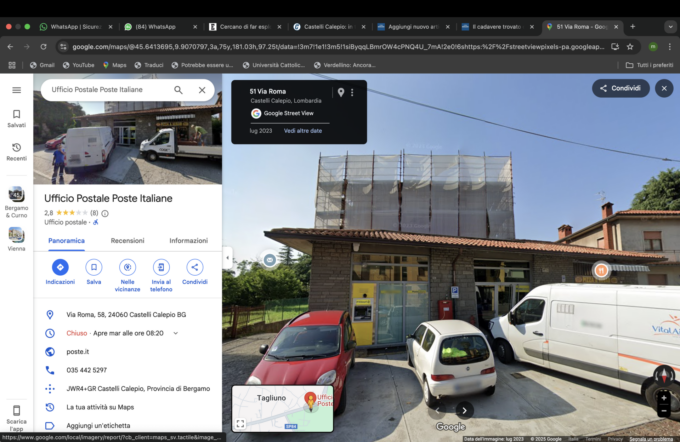Open Street View three-dot options menu
The image size is (680, 442).
click(352, 93)
